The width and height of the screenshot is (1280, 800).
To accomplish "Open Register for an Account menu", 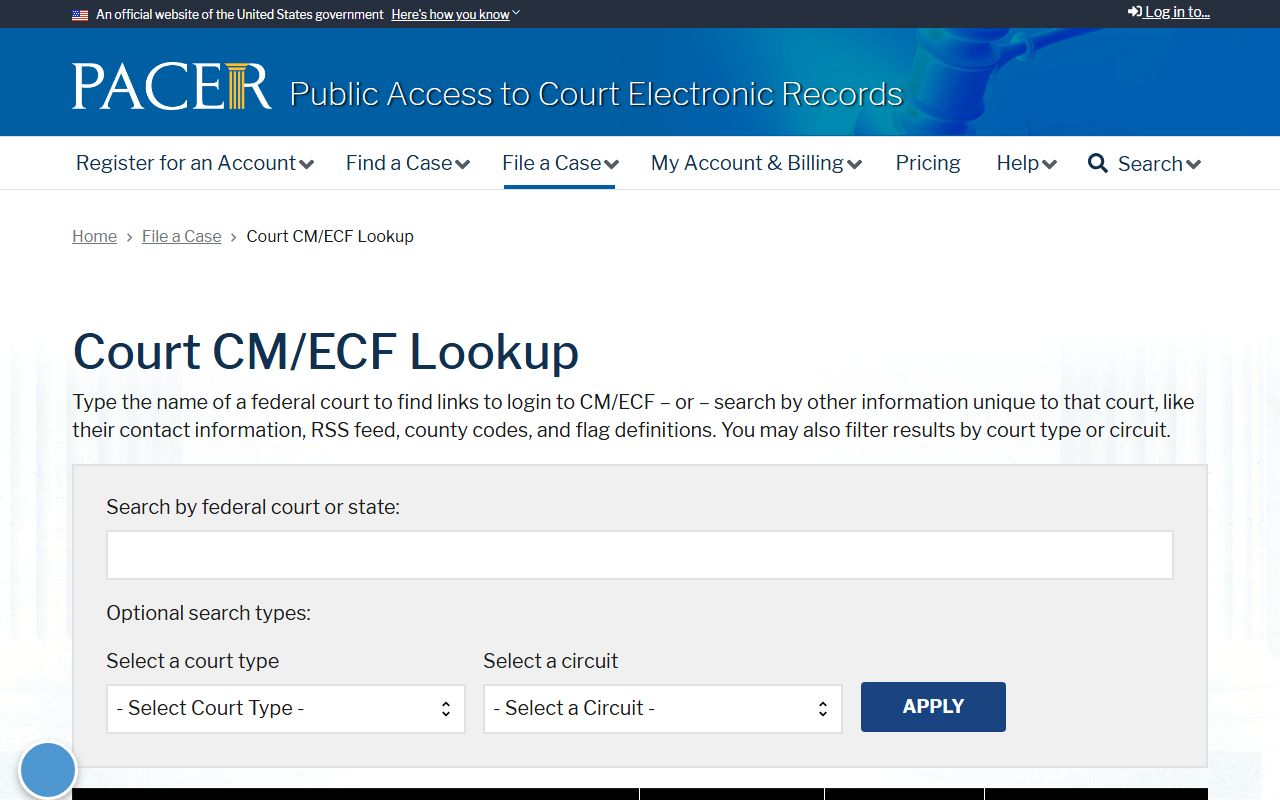I will (x=195, y=163).
